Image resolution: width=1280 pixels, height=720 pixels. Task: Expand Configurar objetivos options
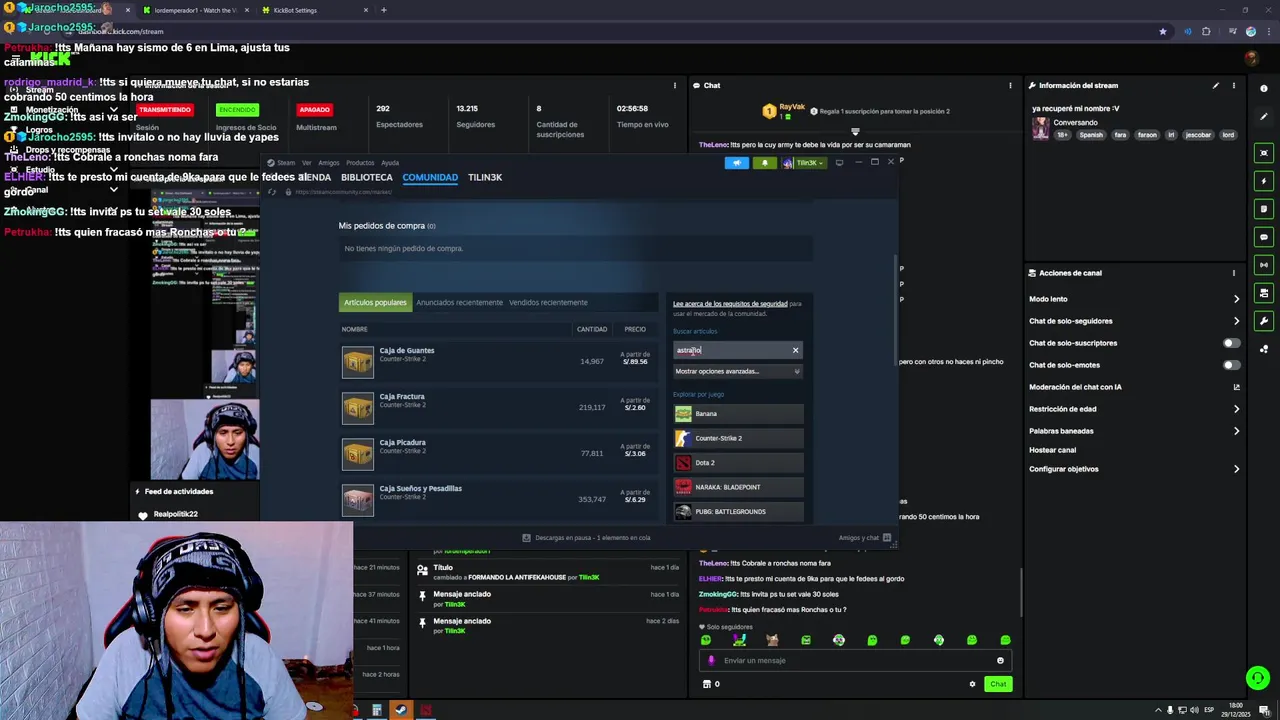coord(1236,469)
